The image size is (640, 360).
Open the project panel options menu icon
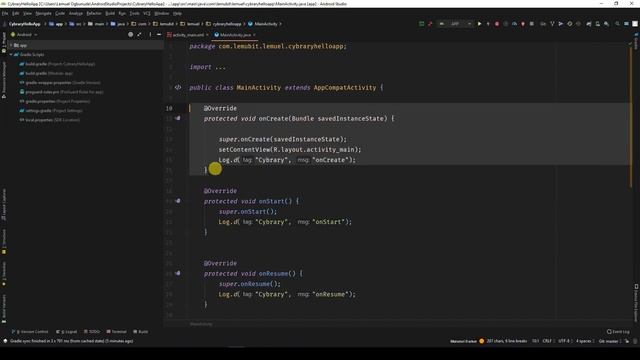coord(150,35)
